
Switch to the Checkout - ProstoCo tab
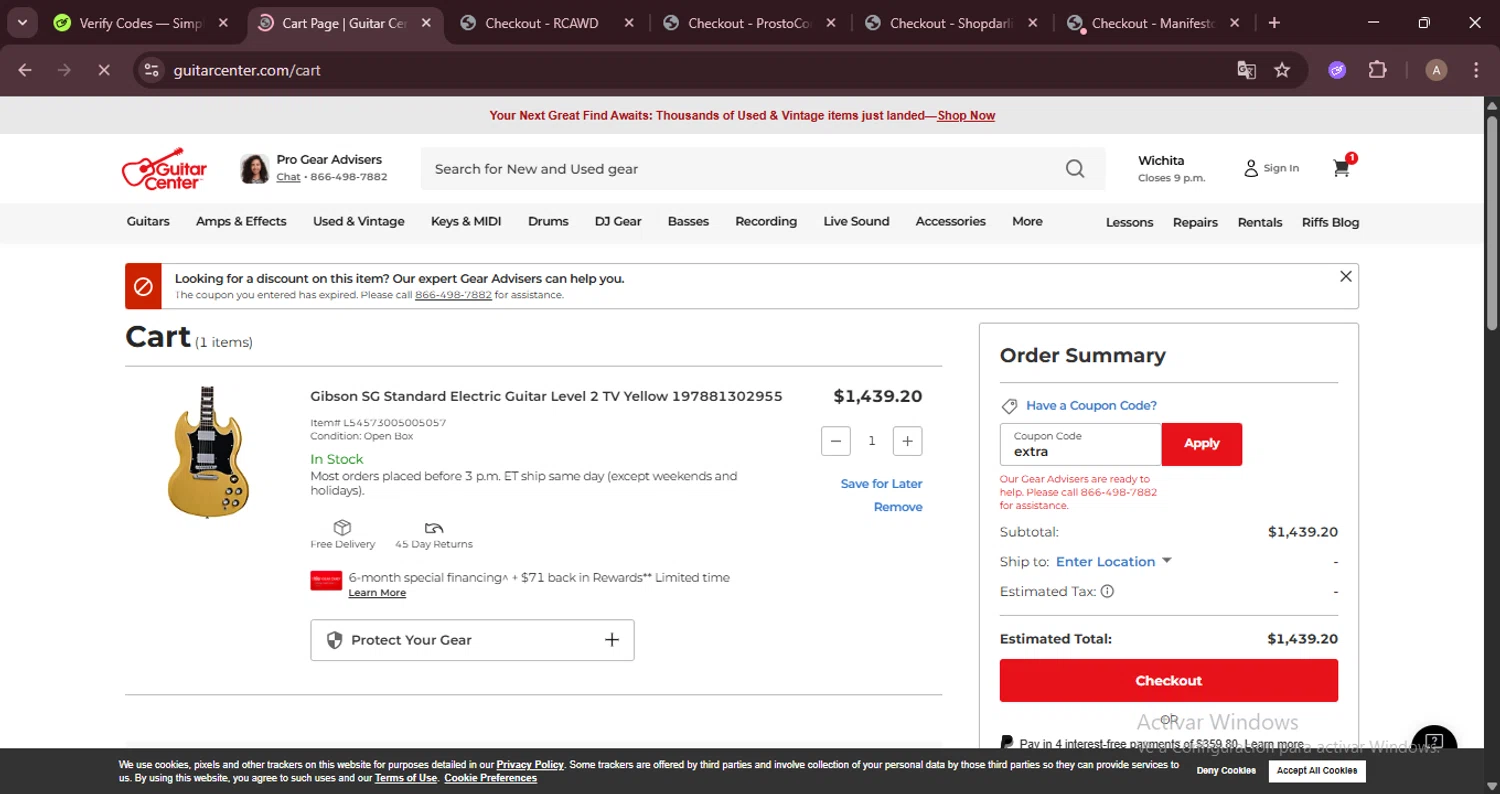pos(750,22)
